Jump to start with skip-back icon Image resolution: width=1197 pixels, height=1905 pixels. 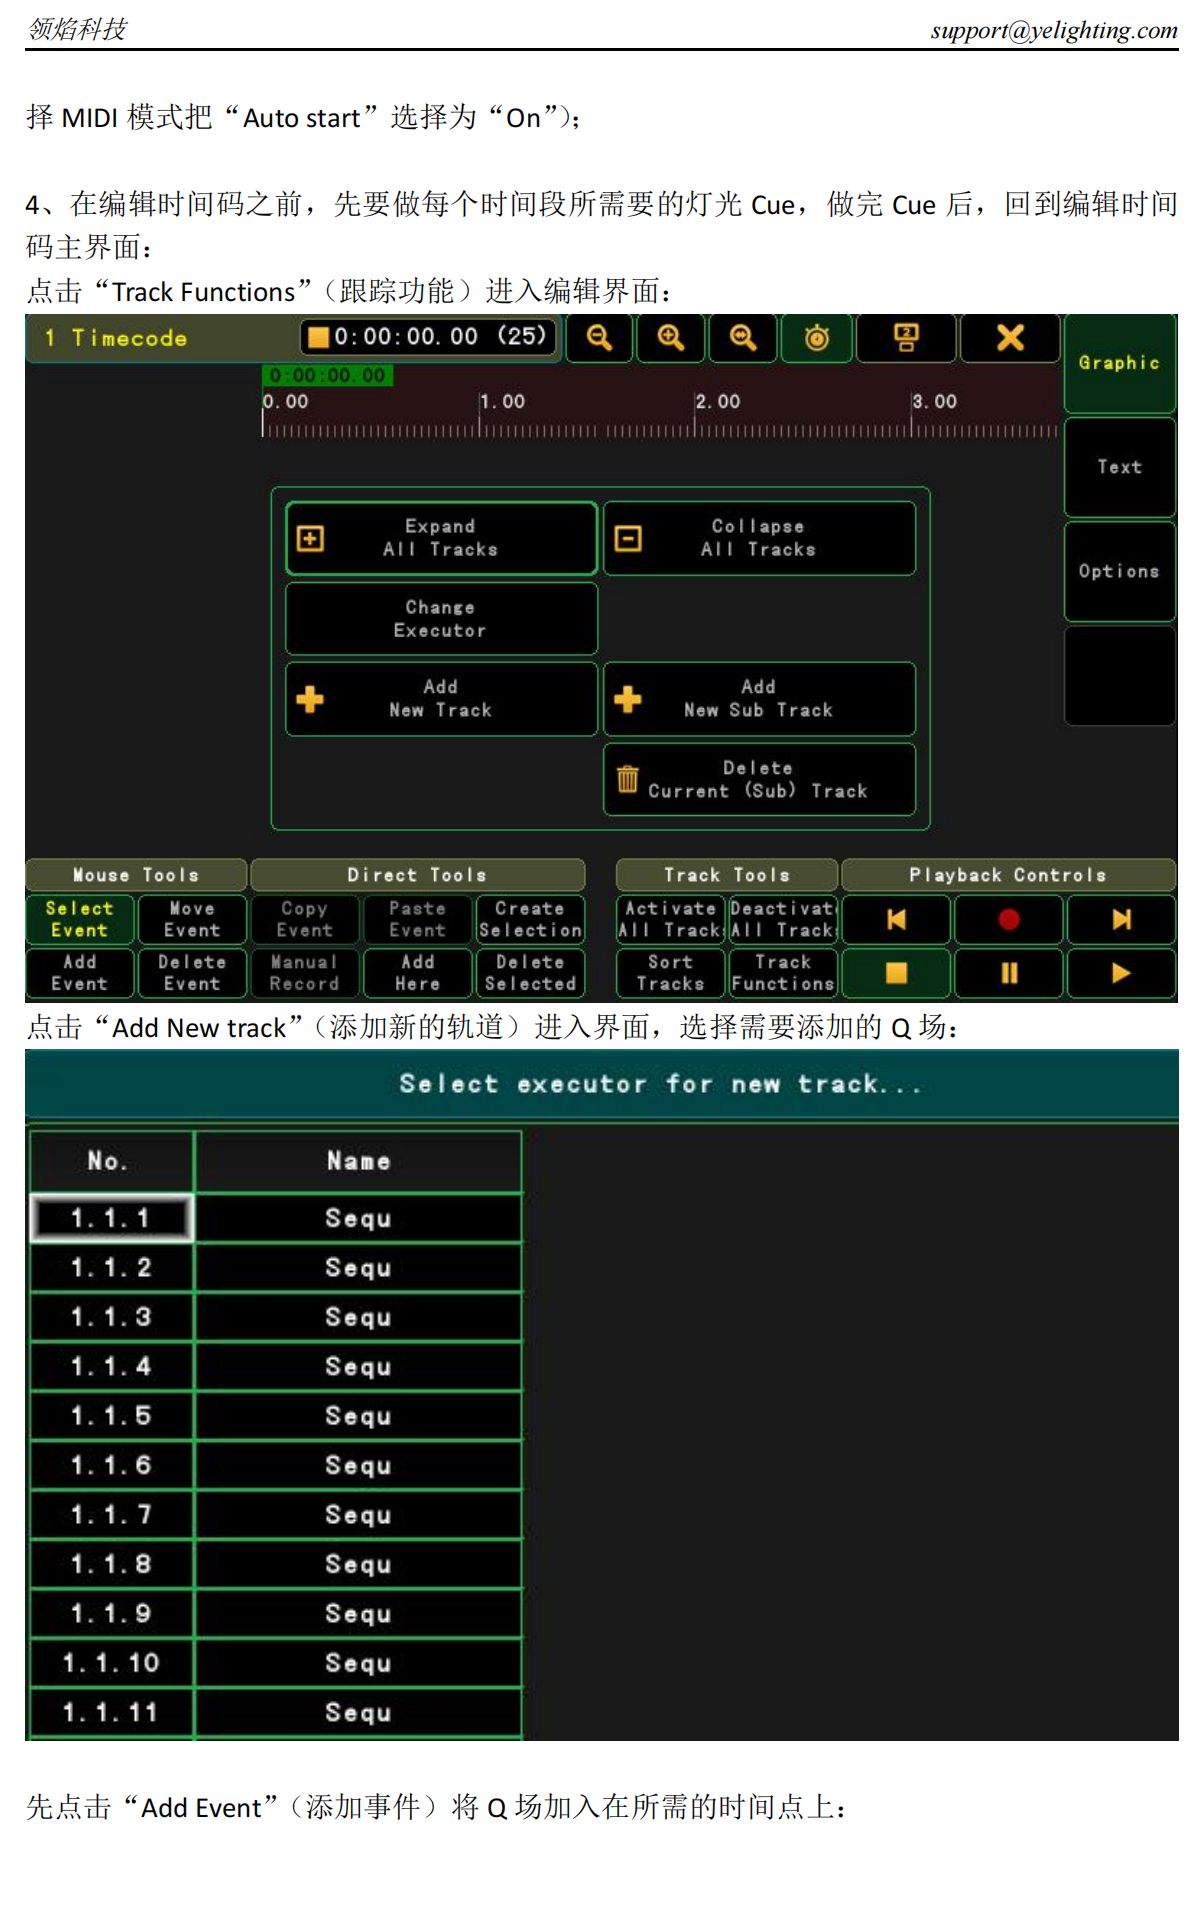[896, 919]
